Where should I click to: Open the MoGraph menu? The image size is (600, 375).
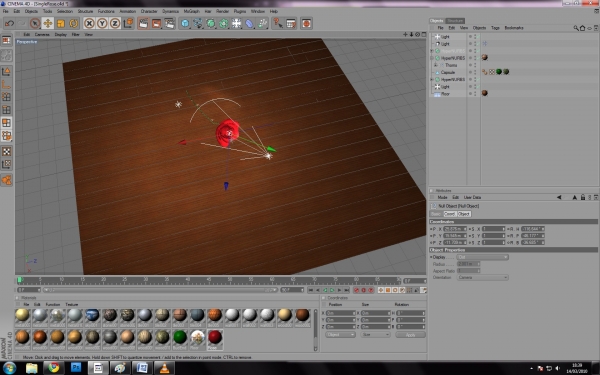191,11
